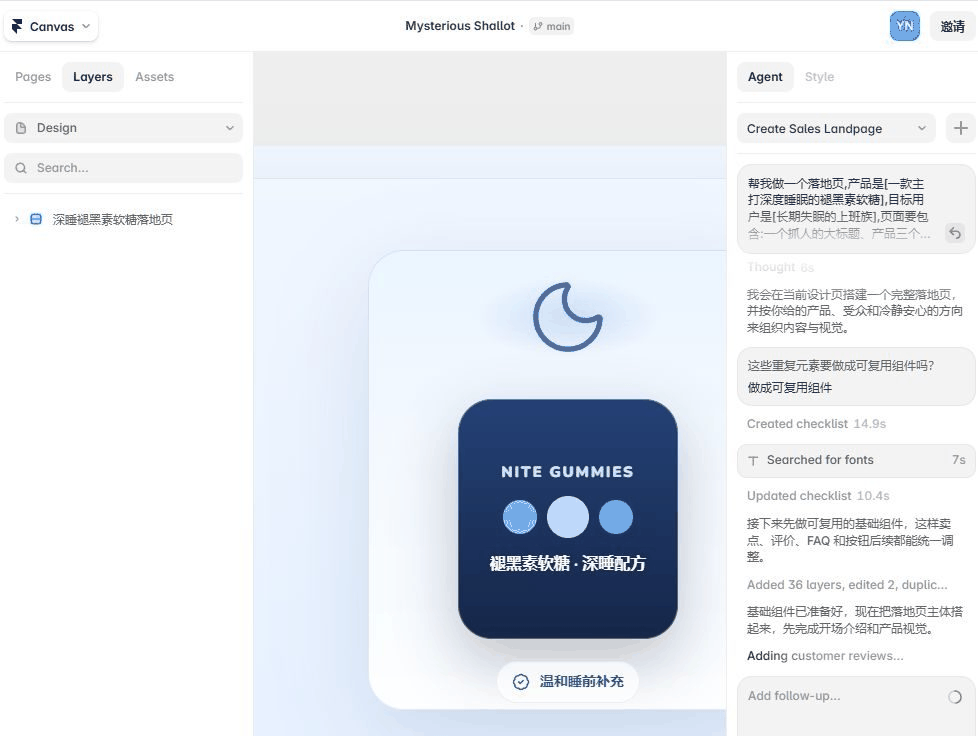Click the page icon beside Design
978x736 pixels.
21,128
